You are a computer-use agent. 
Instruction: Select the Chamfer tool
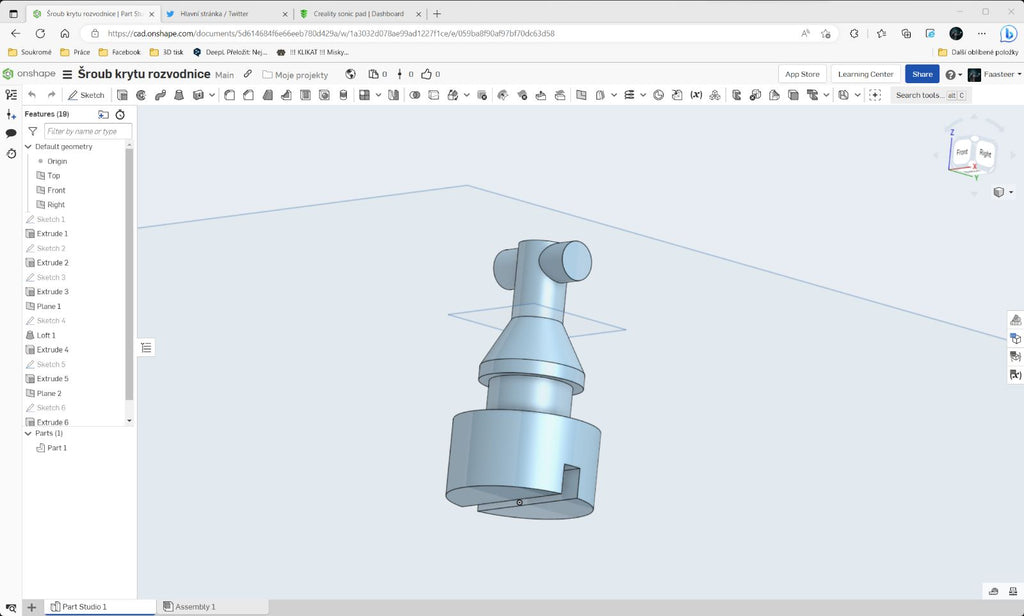[248, 95]
